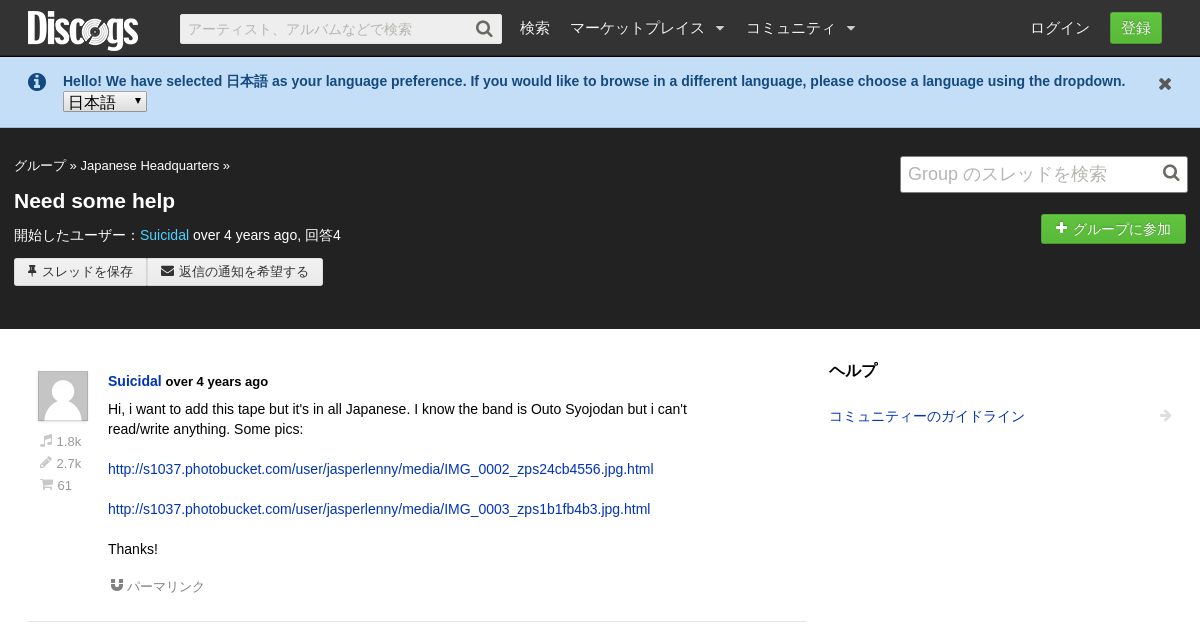Click the ログイン link
This screenshot has width=1200, height=630.
pos(1060,28)
